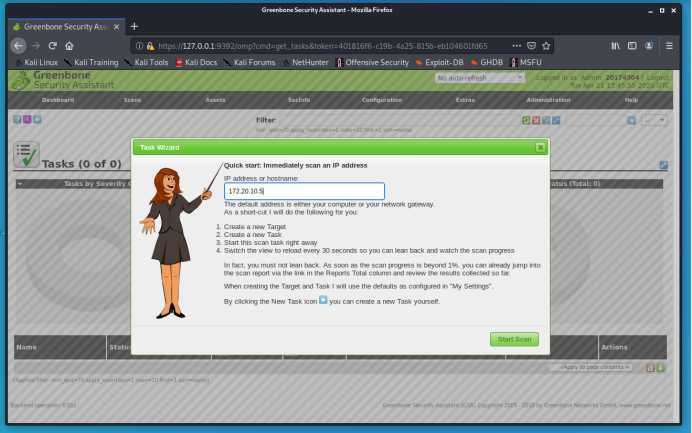Click the New Task icon in wizard text

click(323, 300)
